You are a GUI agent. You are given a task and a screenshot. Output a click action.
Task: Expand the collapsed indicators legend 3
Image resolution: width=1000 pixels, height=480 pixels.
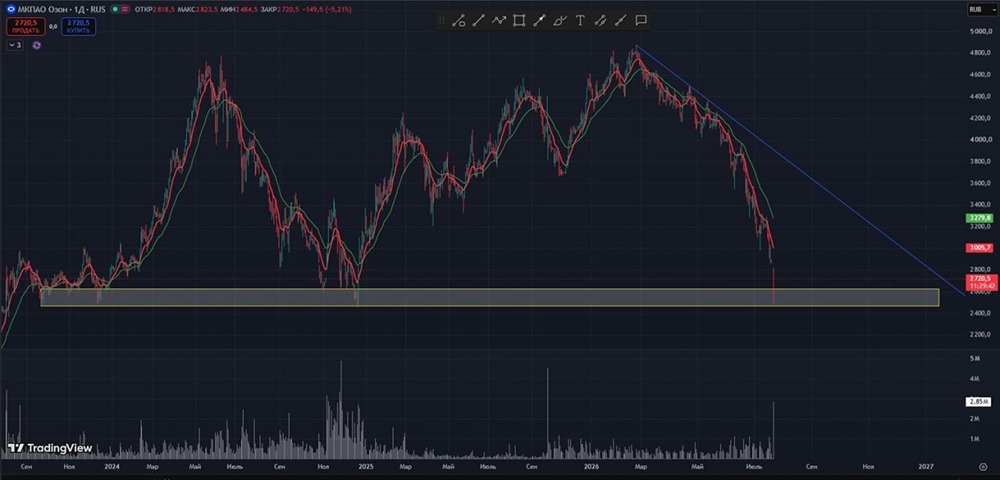[x=15, y=45]
